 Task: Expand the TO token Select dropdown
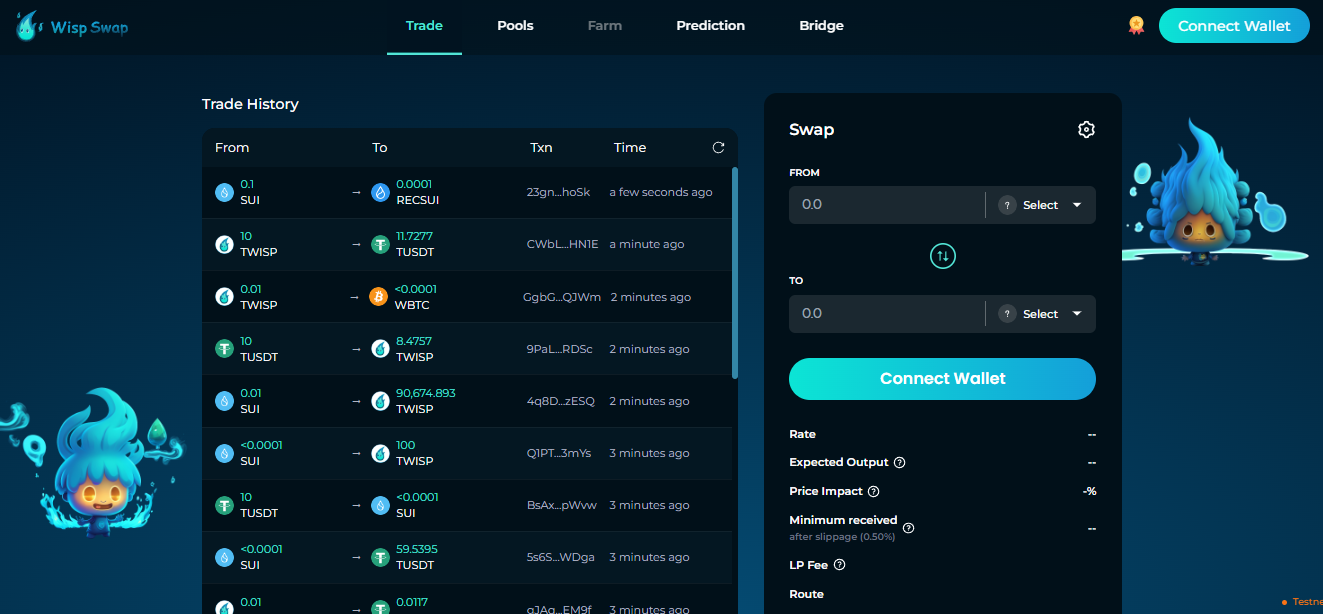click(1041, 314)
